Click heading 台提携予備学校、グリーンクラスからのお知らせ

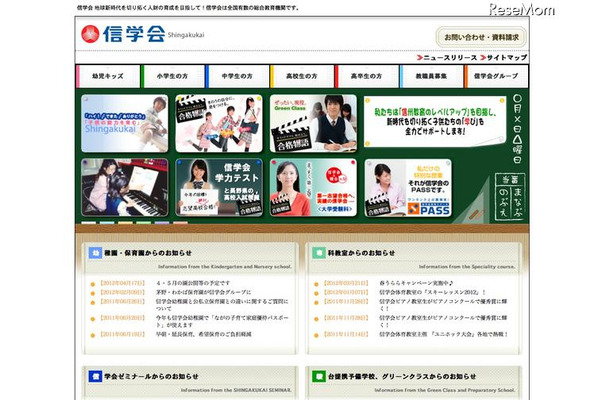point(402,377)
